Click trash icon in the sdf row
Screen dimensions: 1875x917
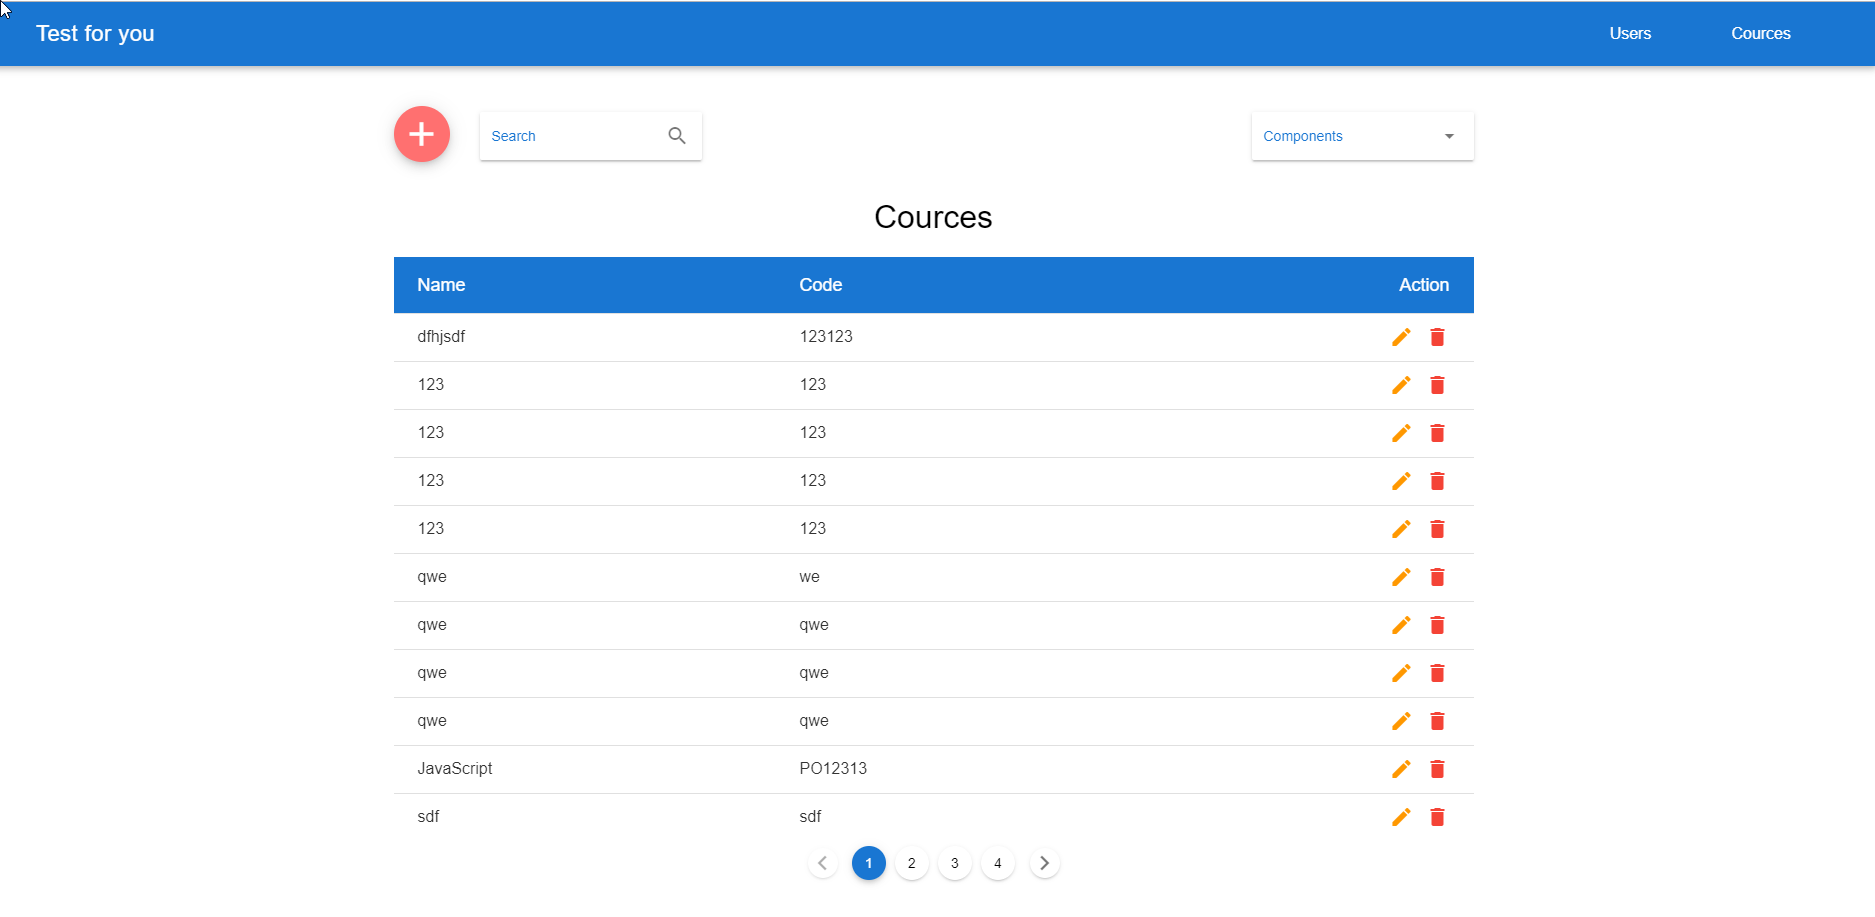[x=1437, y=817]
